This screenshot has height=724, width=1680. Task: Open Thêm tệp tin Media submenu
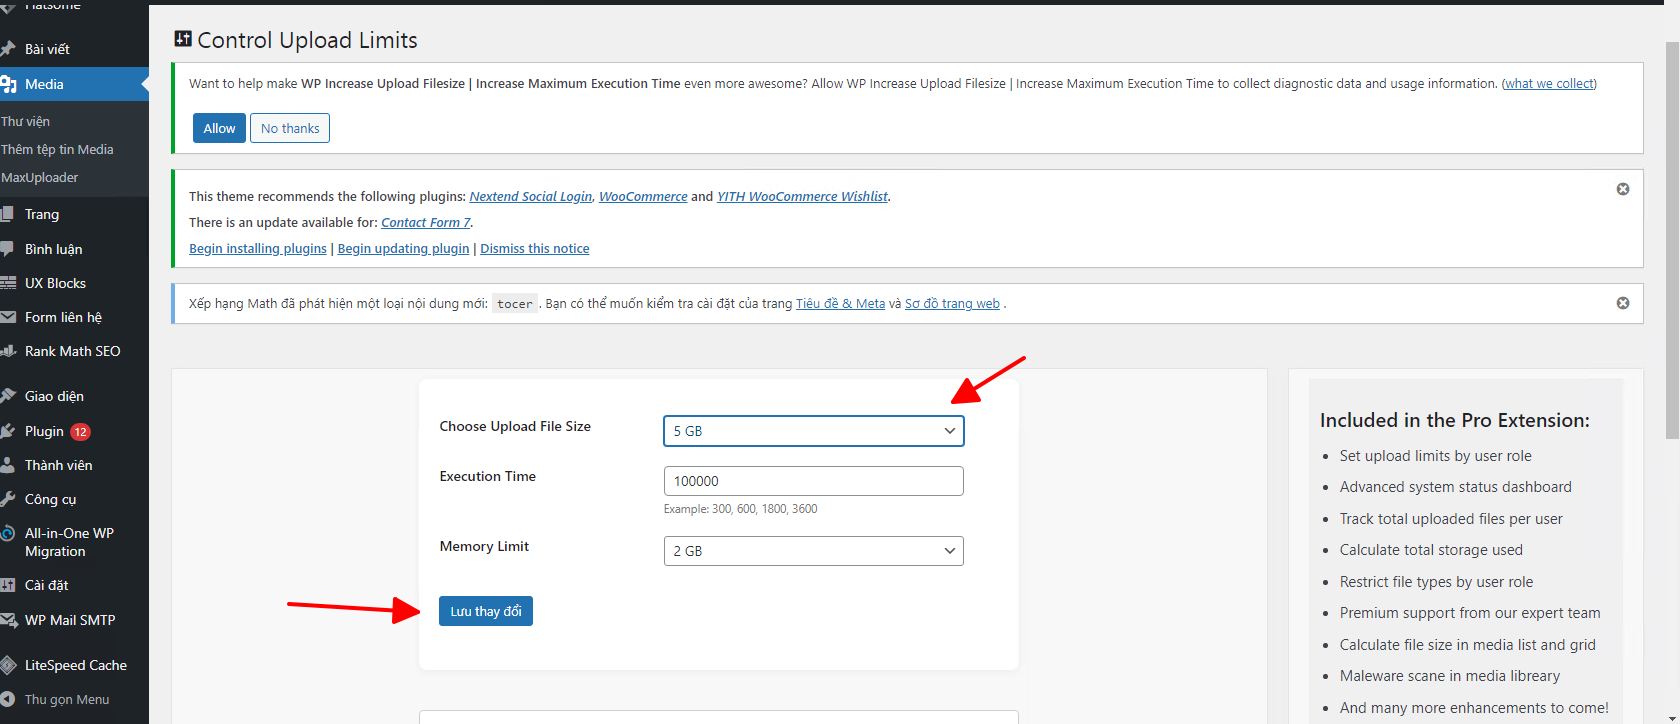57,149
